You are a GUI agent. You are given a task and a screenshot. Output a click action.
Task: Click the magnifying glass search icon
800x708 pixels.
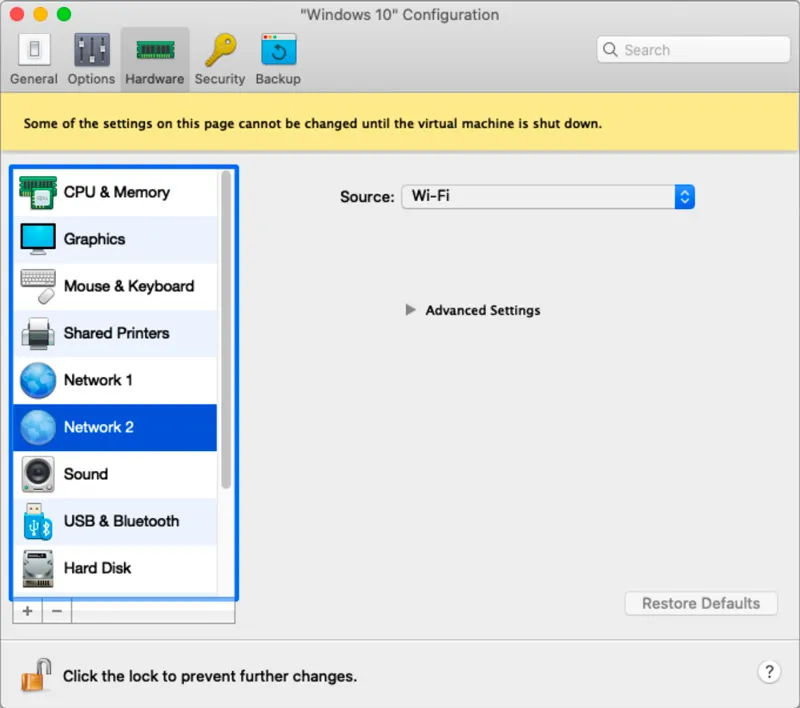(610, 49)
